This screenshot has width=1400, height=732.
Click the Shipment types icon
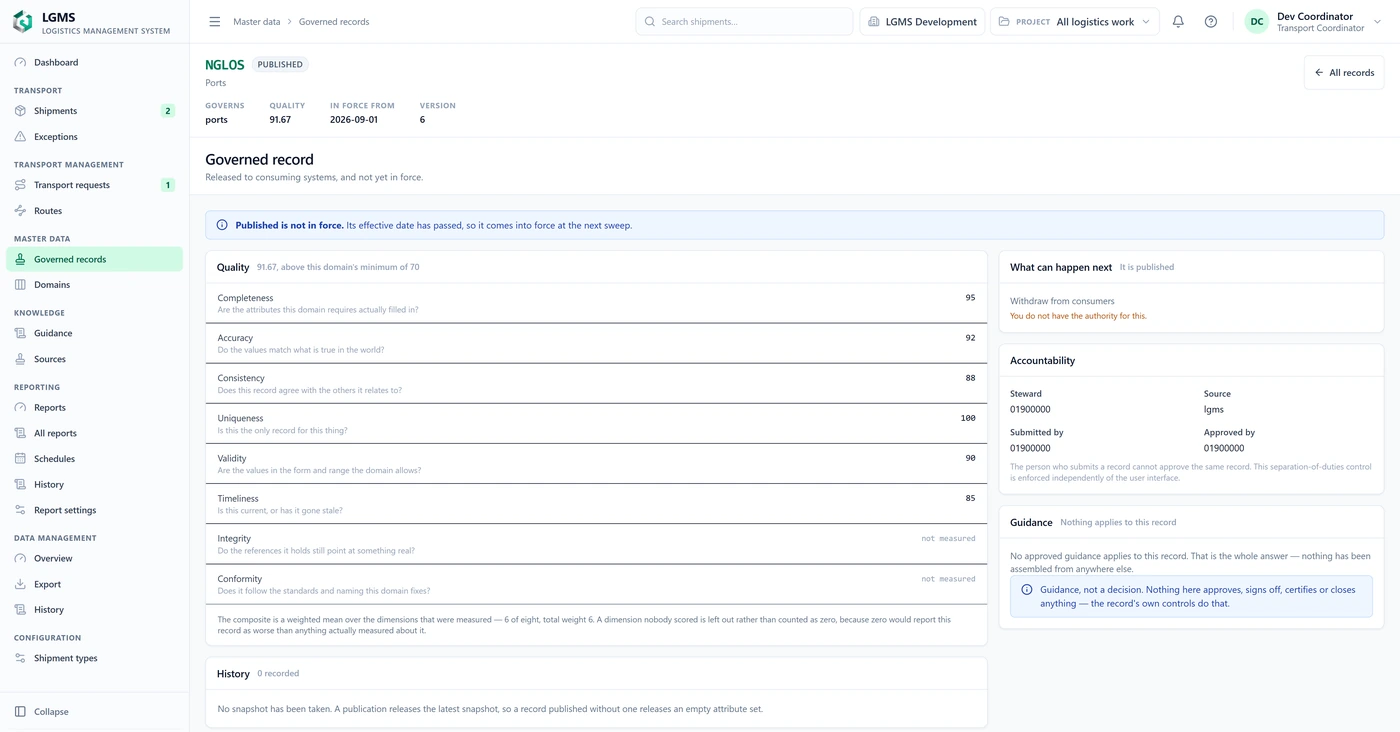[x=20, y=658]
